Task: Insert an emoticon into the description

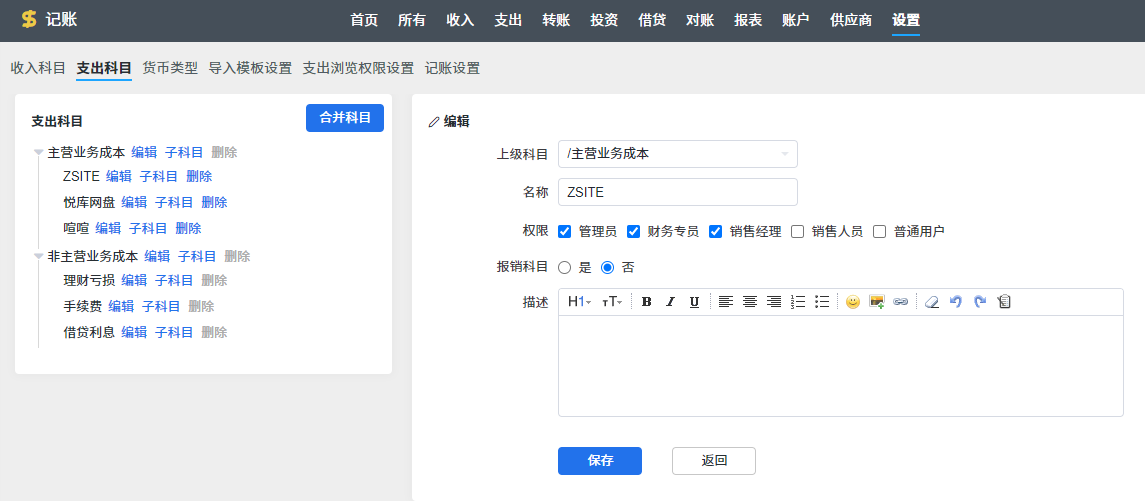Action: pos(852,302)
